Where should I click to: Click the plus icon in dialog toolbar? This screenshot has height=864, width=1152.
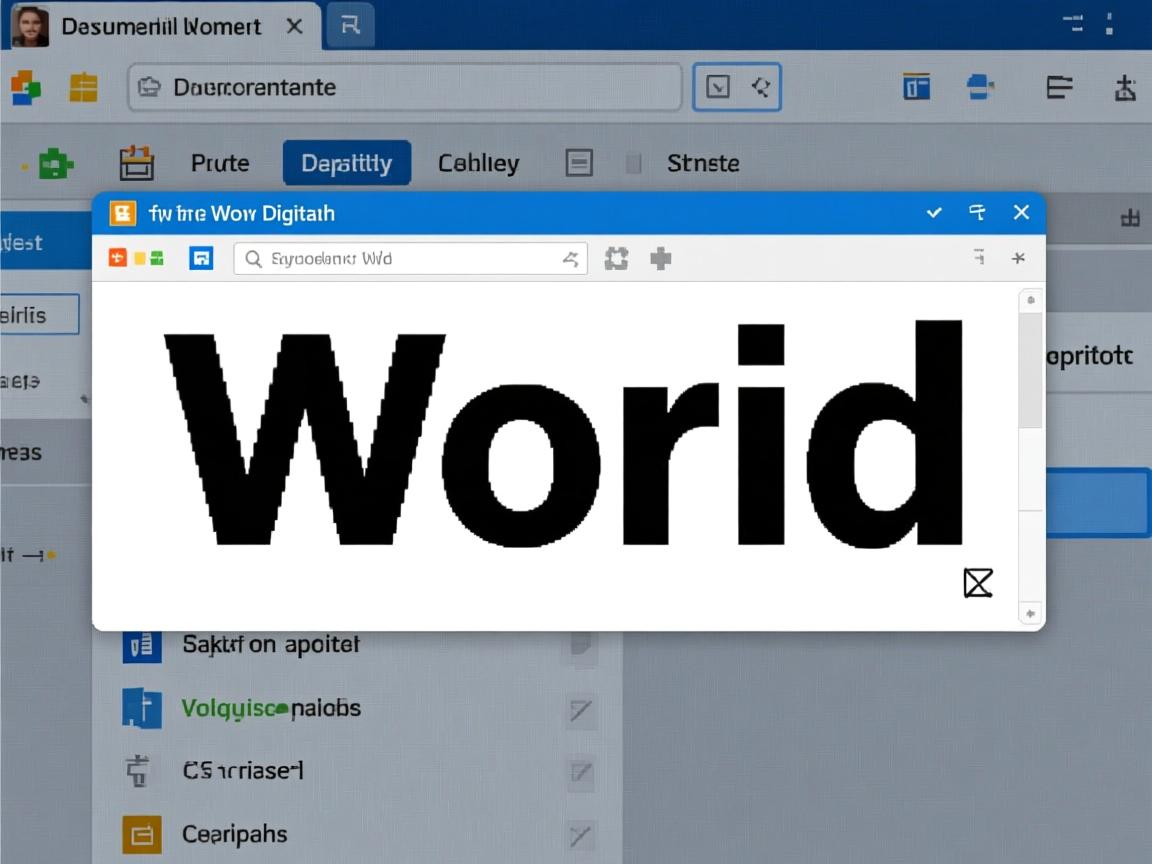click(660, 259)
